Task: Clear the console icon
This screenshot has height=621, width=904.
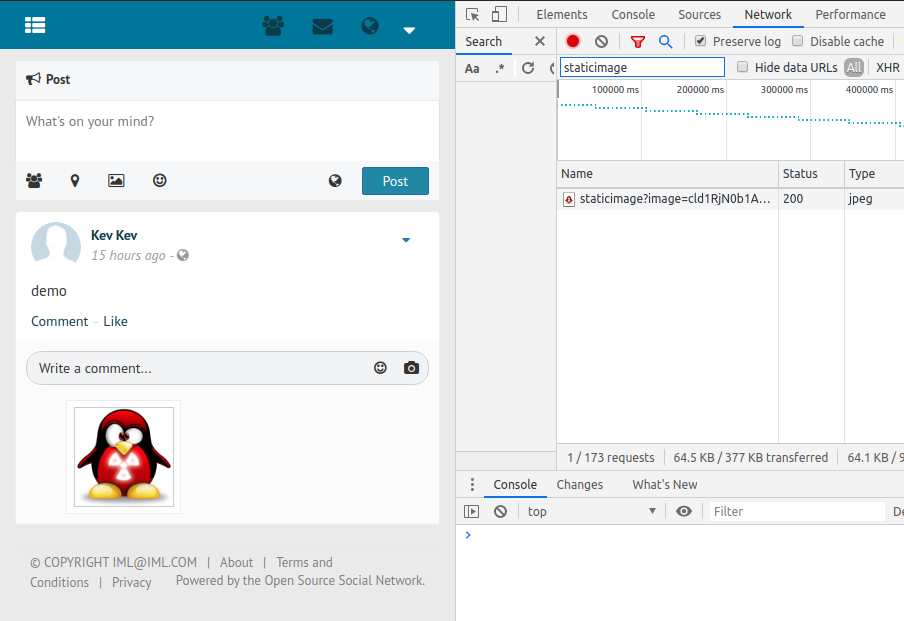Action: pyautogui.click(x=500, y=511)
